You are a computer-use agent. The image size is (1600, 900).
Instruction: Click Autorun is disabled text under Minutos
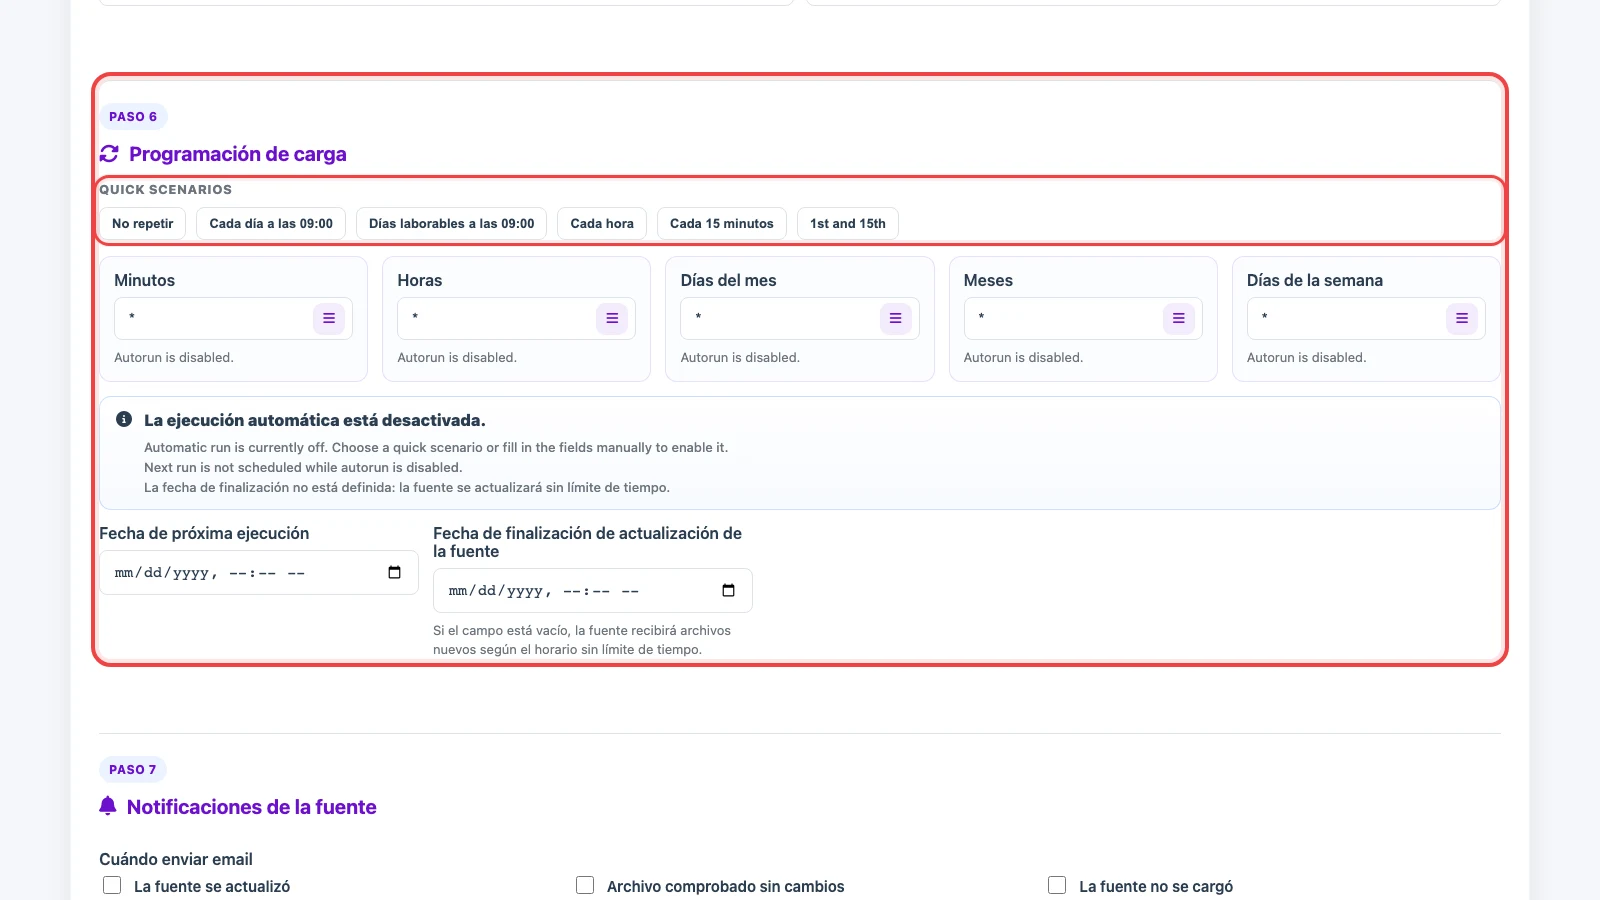pyautogui.click(x=174, y=357)
